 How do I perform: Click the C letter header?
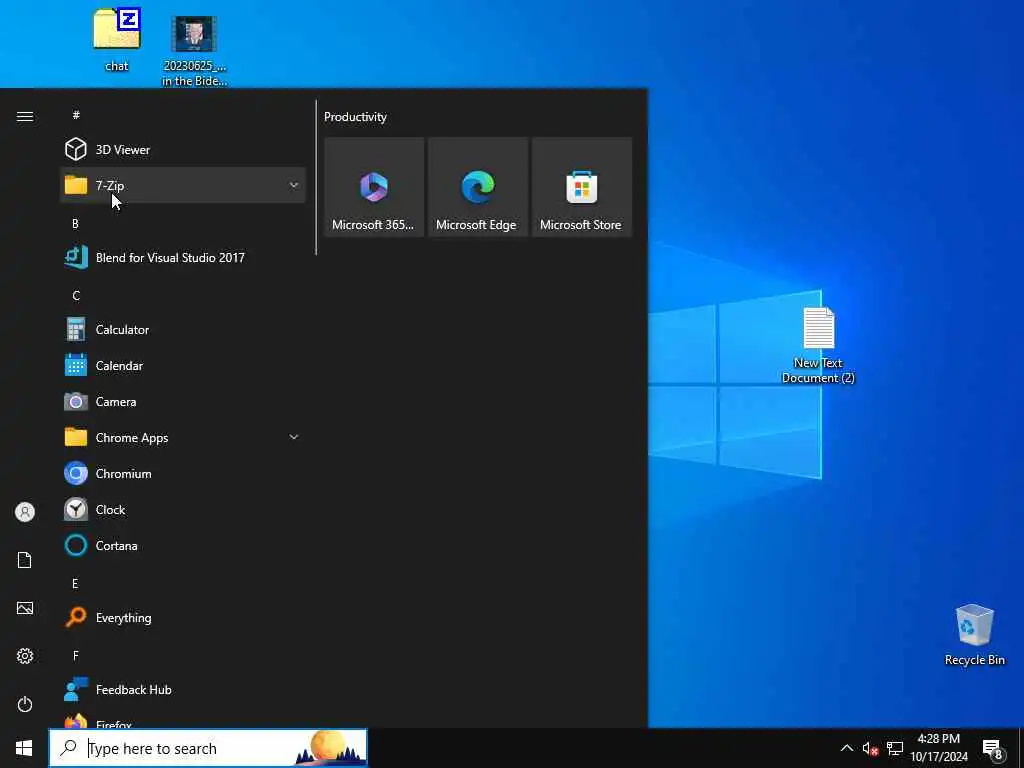[76, 295]
